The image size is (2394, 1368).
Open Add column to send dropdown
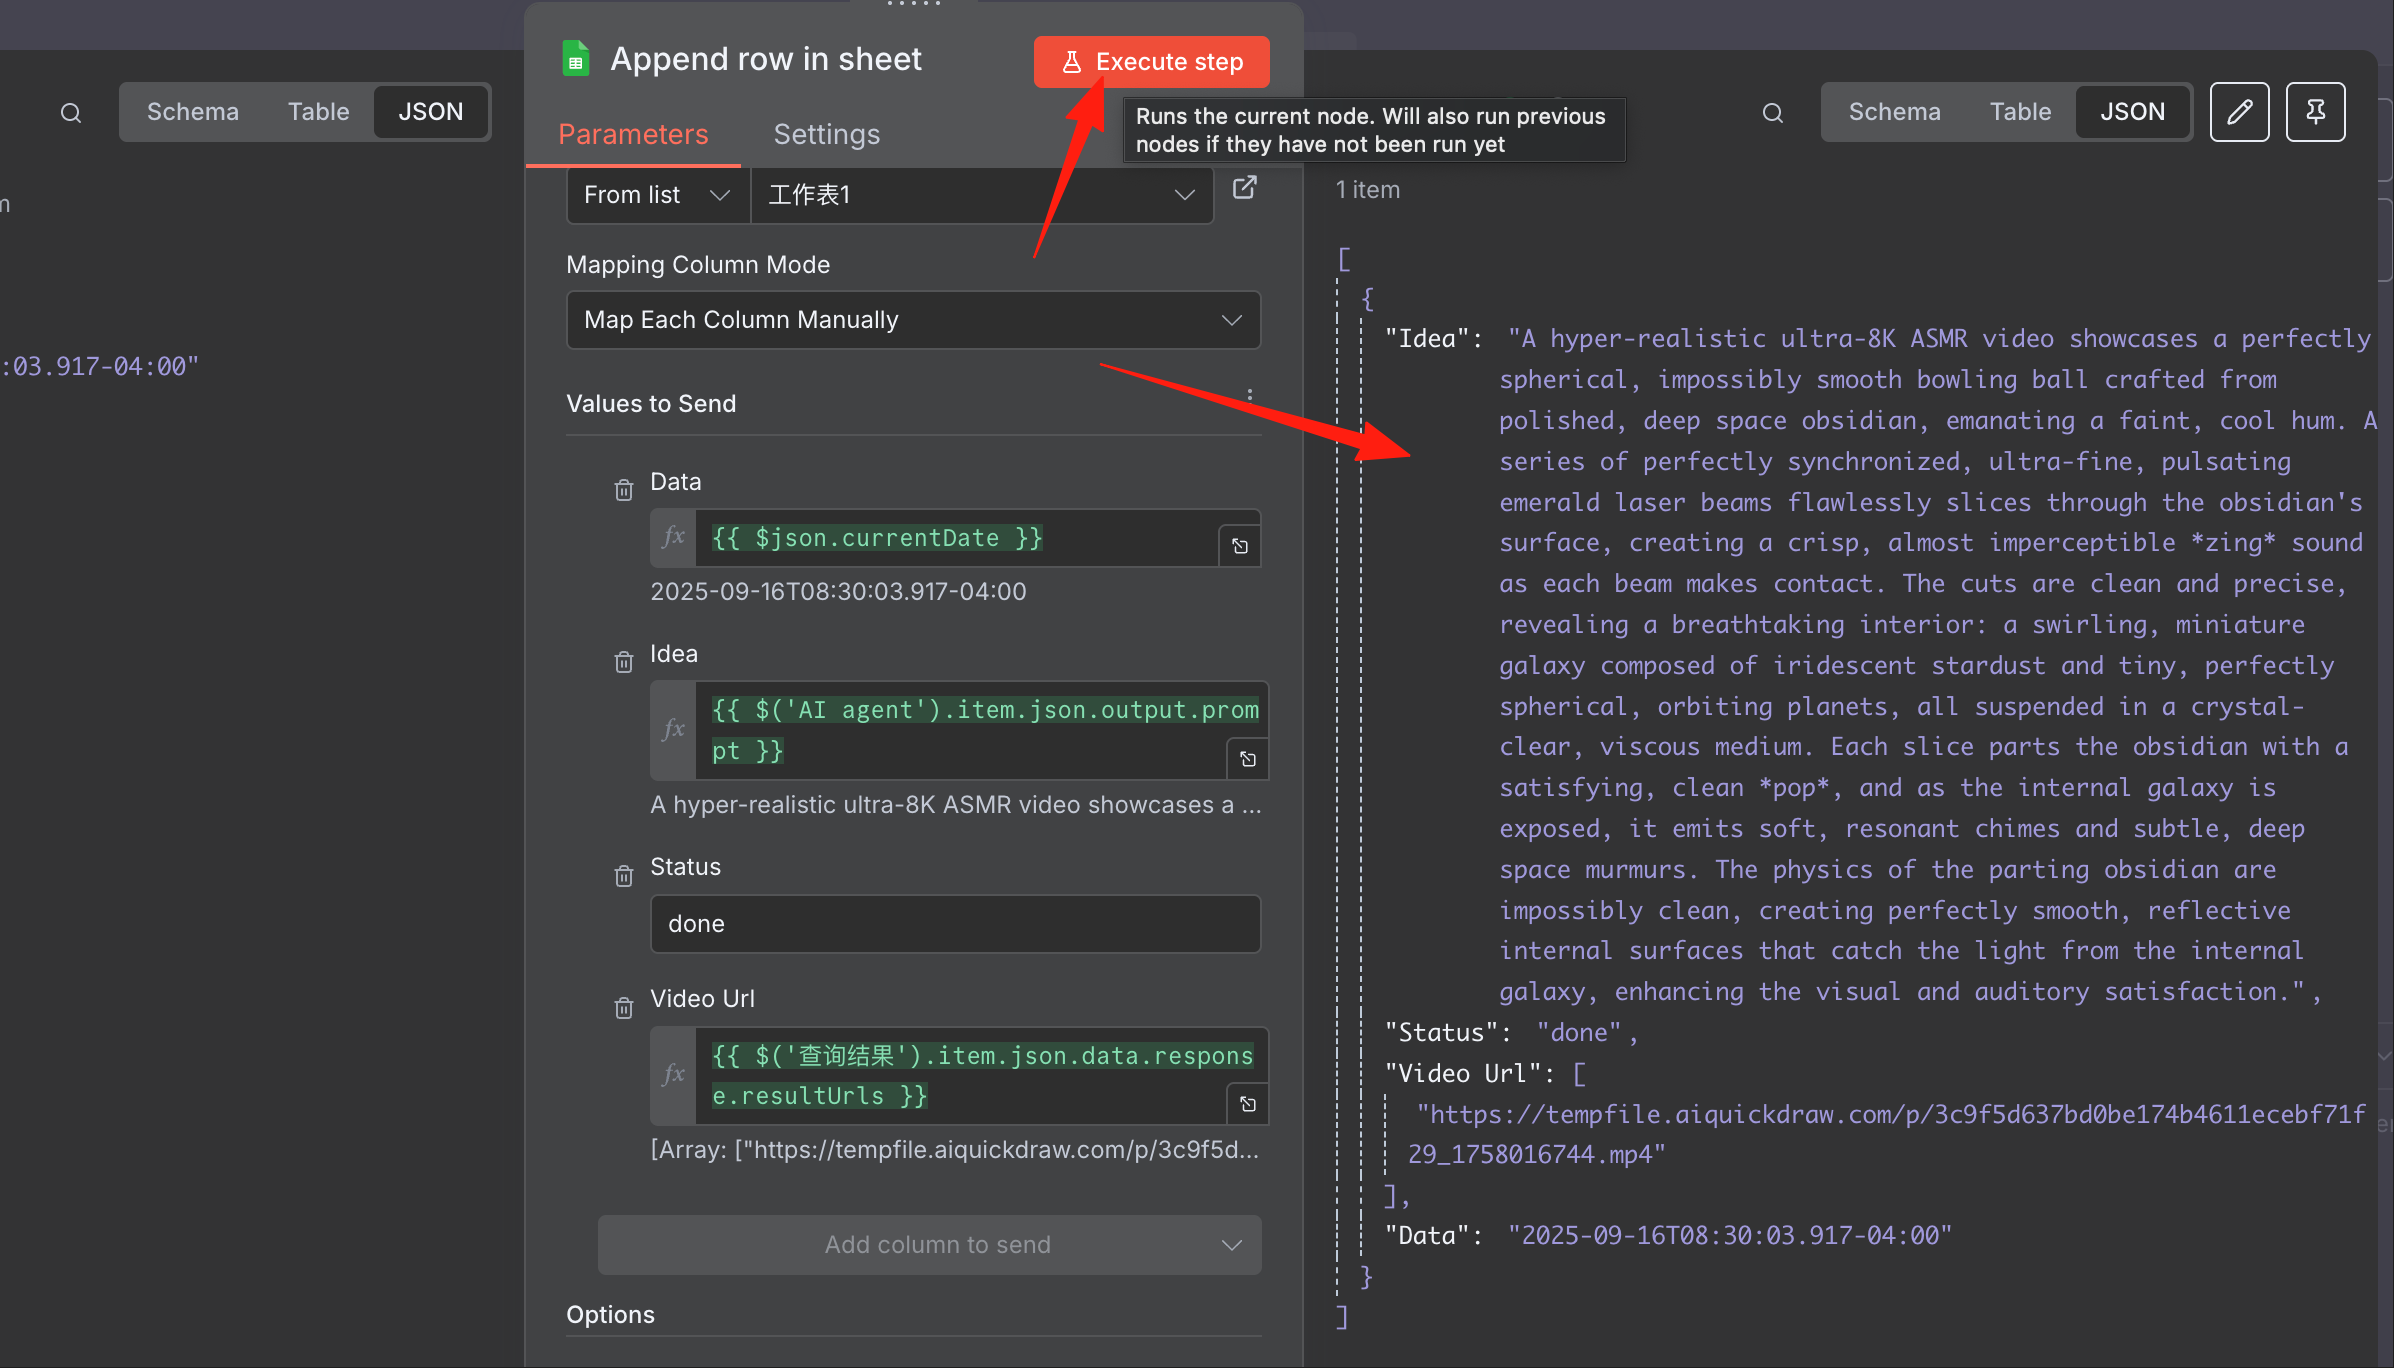(x=929, y=1245)
